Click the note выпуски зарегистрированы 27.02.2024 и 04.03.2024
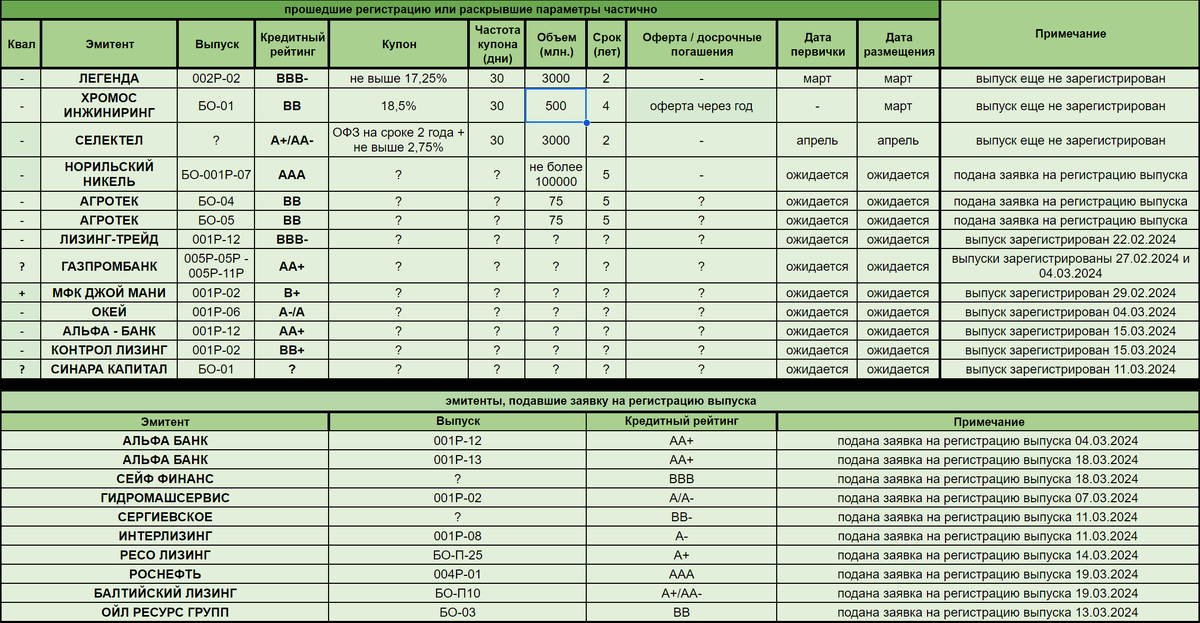Viewport: 1200px width, 623px height. 1070,266
